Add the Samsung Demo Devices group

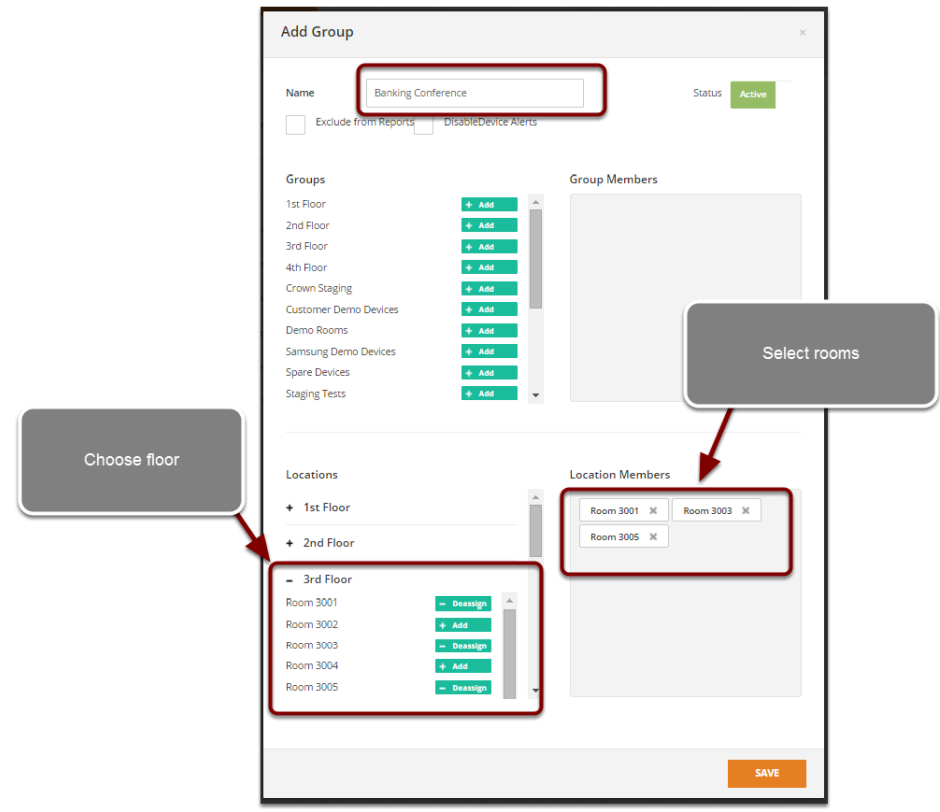click(x=488, y=351)
